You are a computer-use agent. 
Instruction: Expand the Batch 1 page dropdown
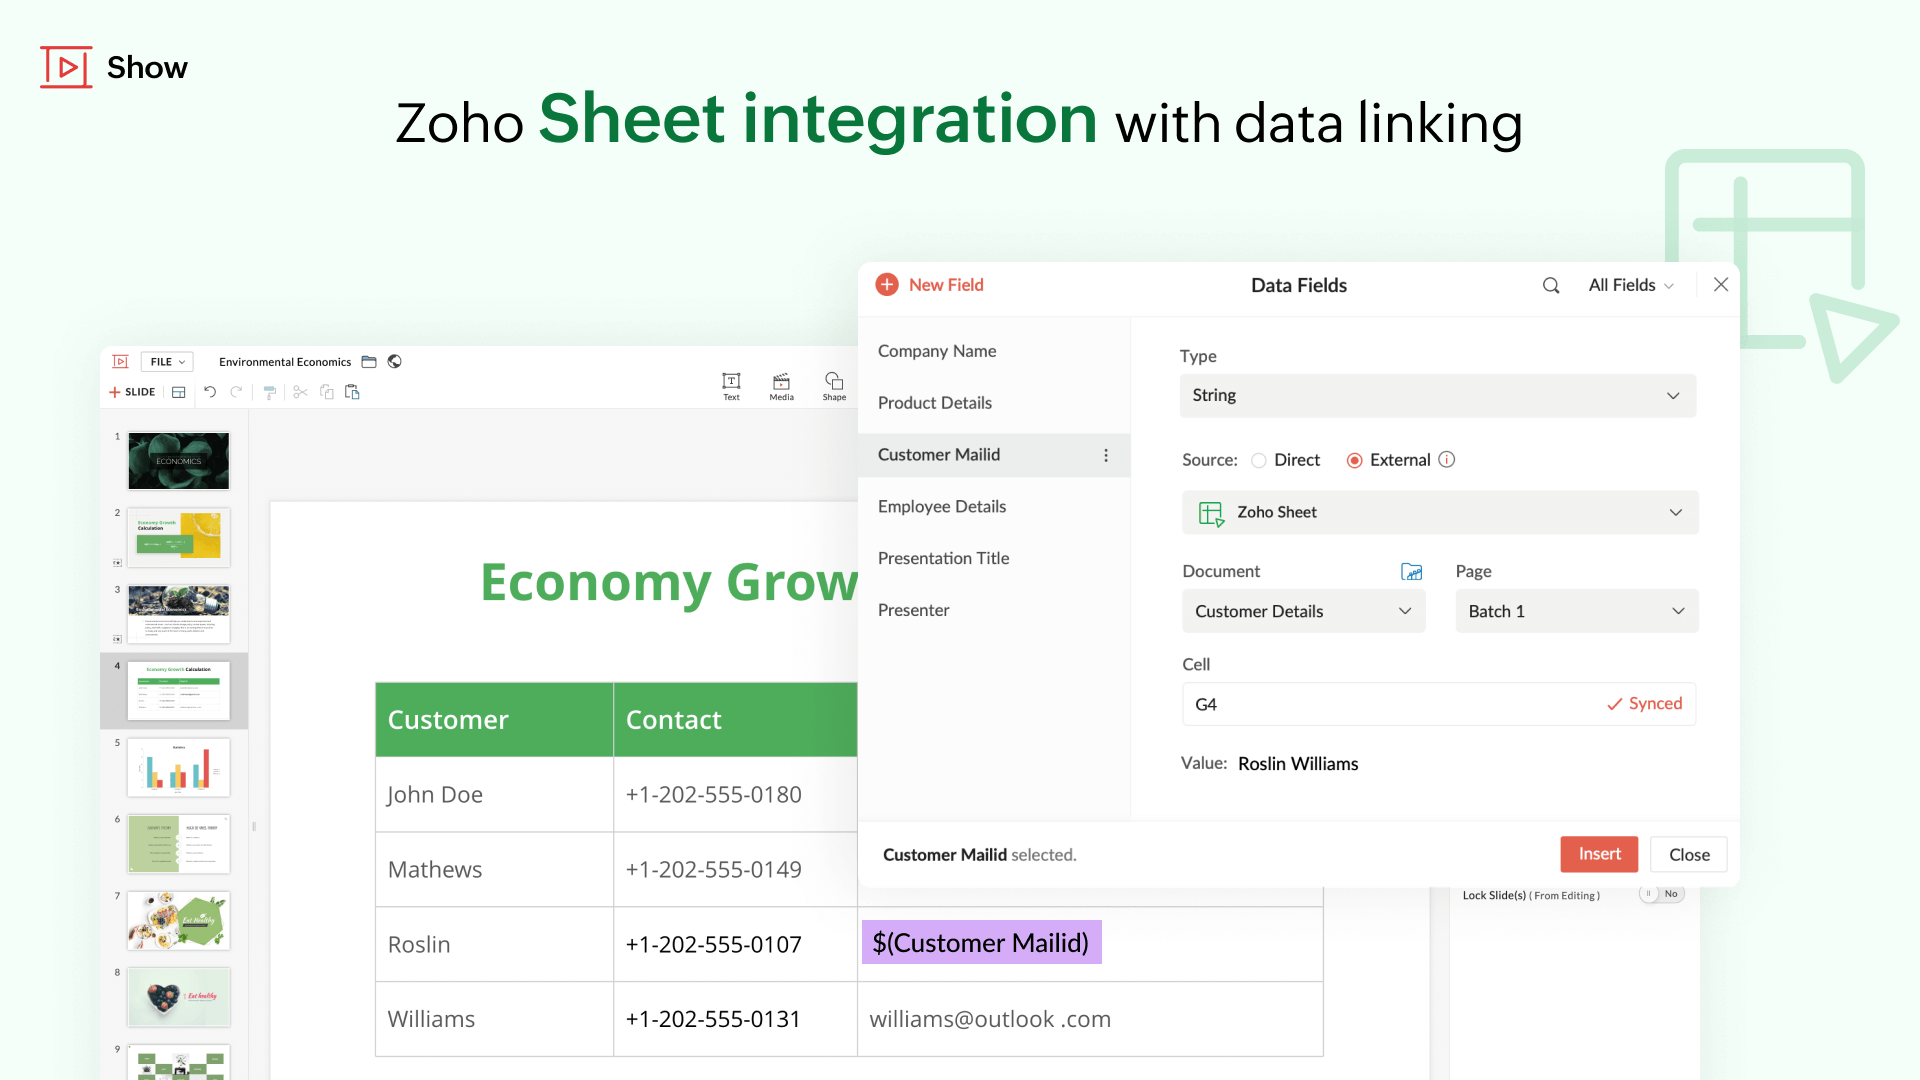[x=1577, y=611]
